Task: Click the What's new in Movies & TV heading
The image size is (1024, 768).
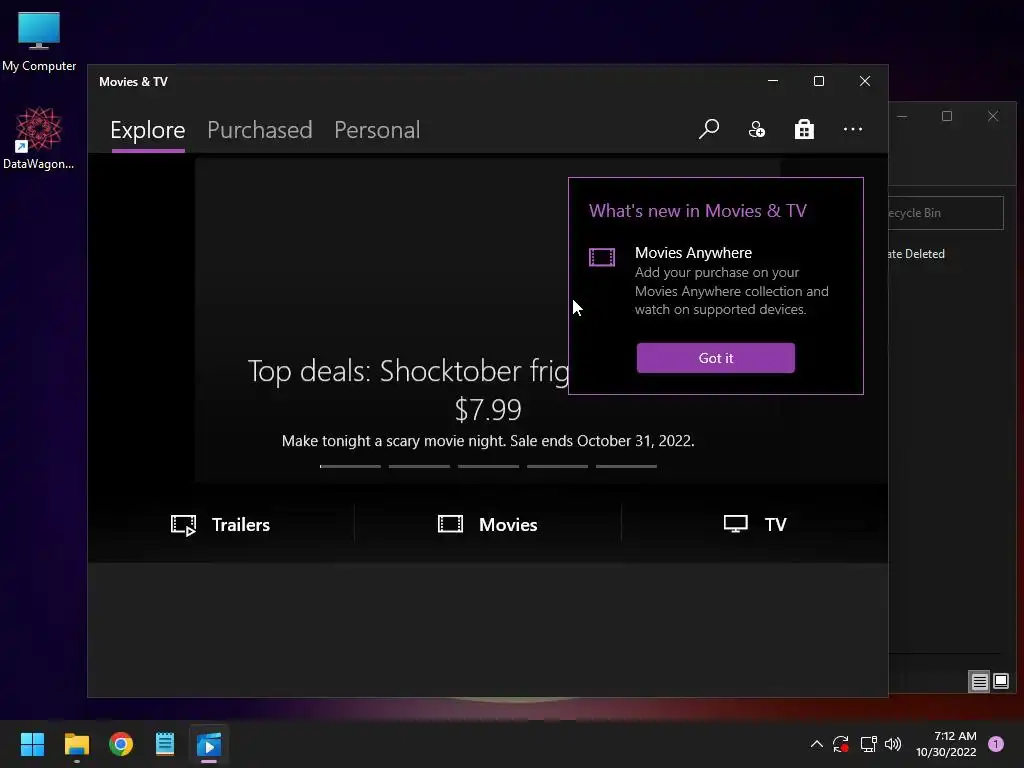Action: [697, 211]
